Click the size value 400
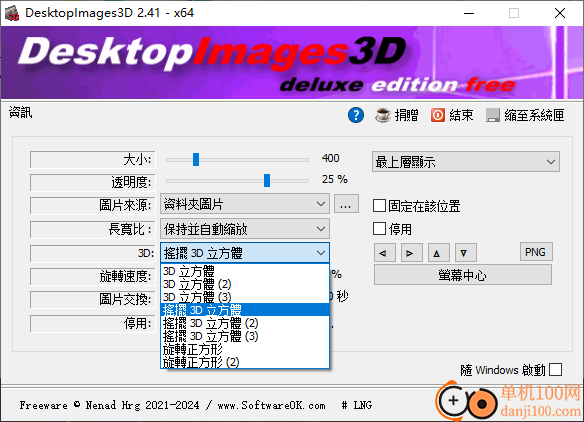The image size is (584, 422). tap(330, 158)
